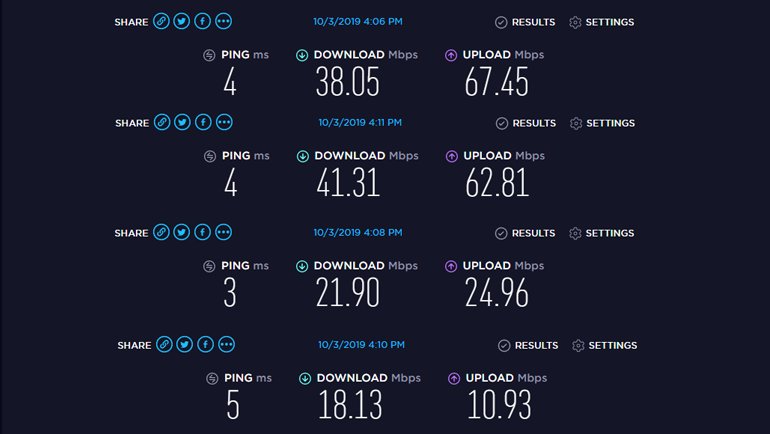Click the copy link icon in the 4:08 PM result
Viewport: 770px width, 434px height.
point(161,232)
